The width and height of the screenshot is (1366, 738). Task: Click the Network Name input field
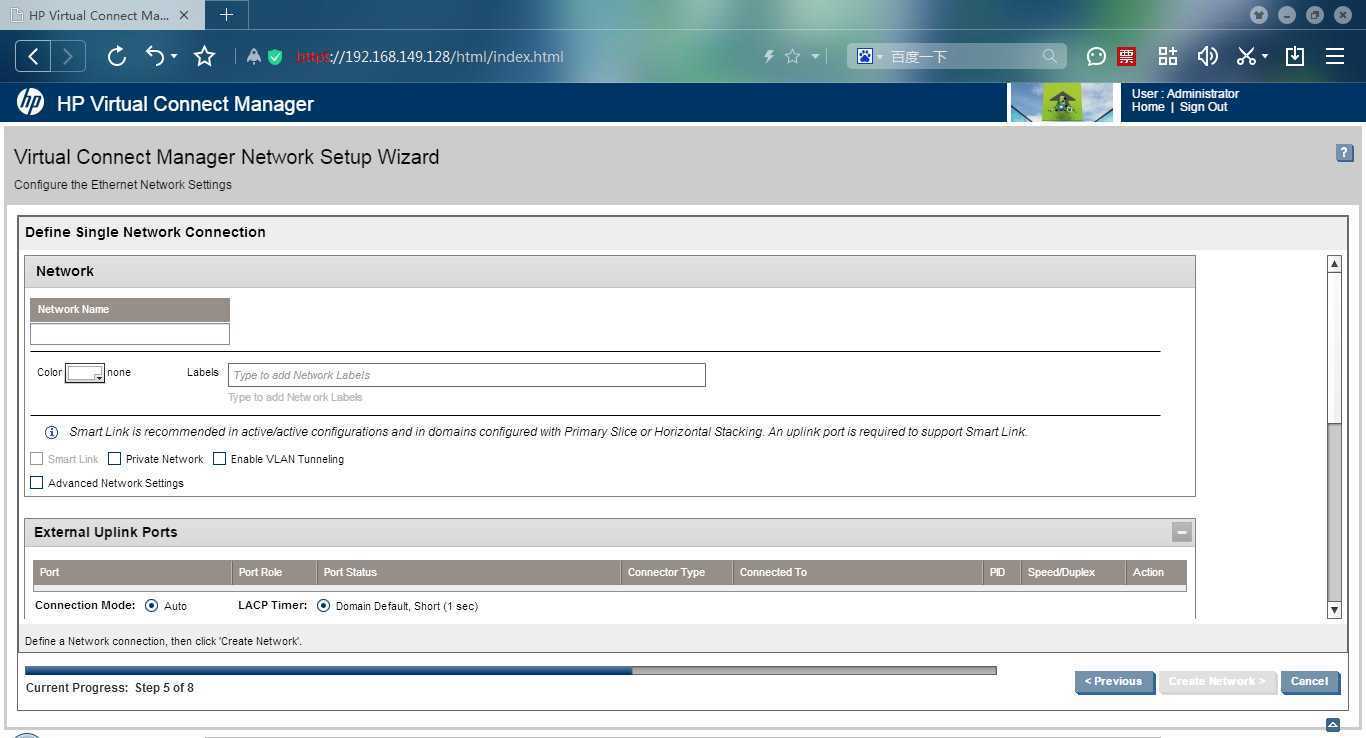point(130,334)
